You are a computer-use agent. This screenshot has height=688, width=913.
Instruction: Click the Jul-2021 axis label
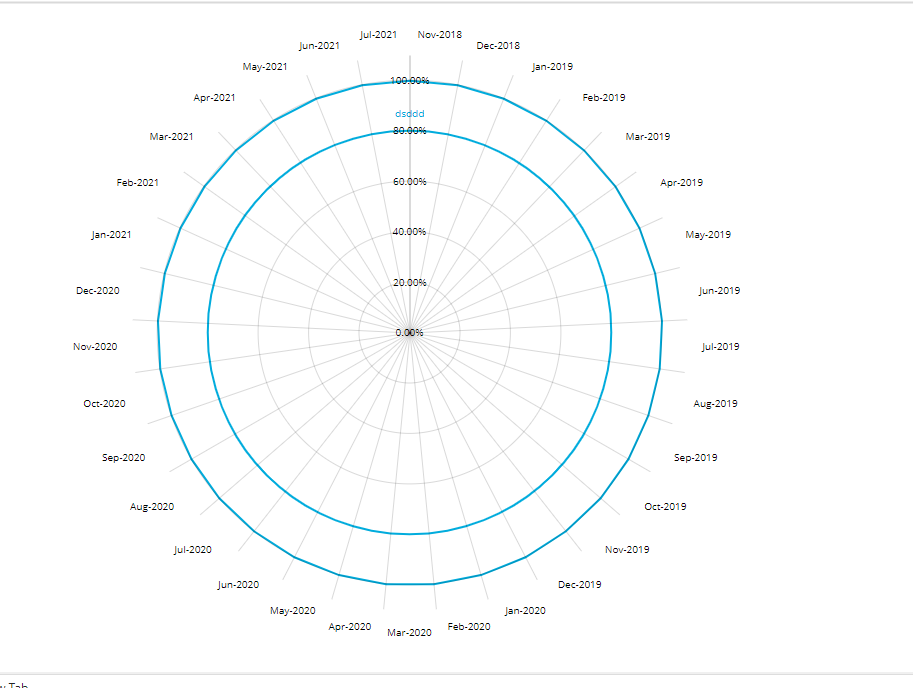pos(378,35)
